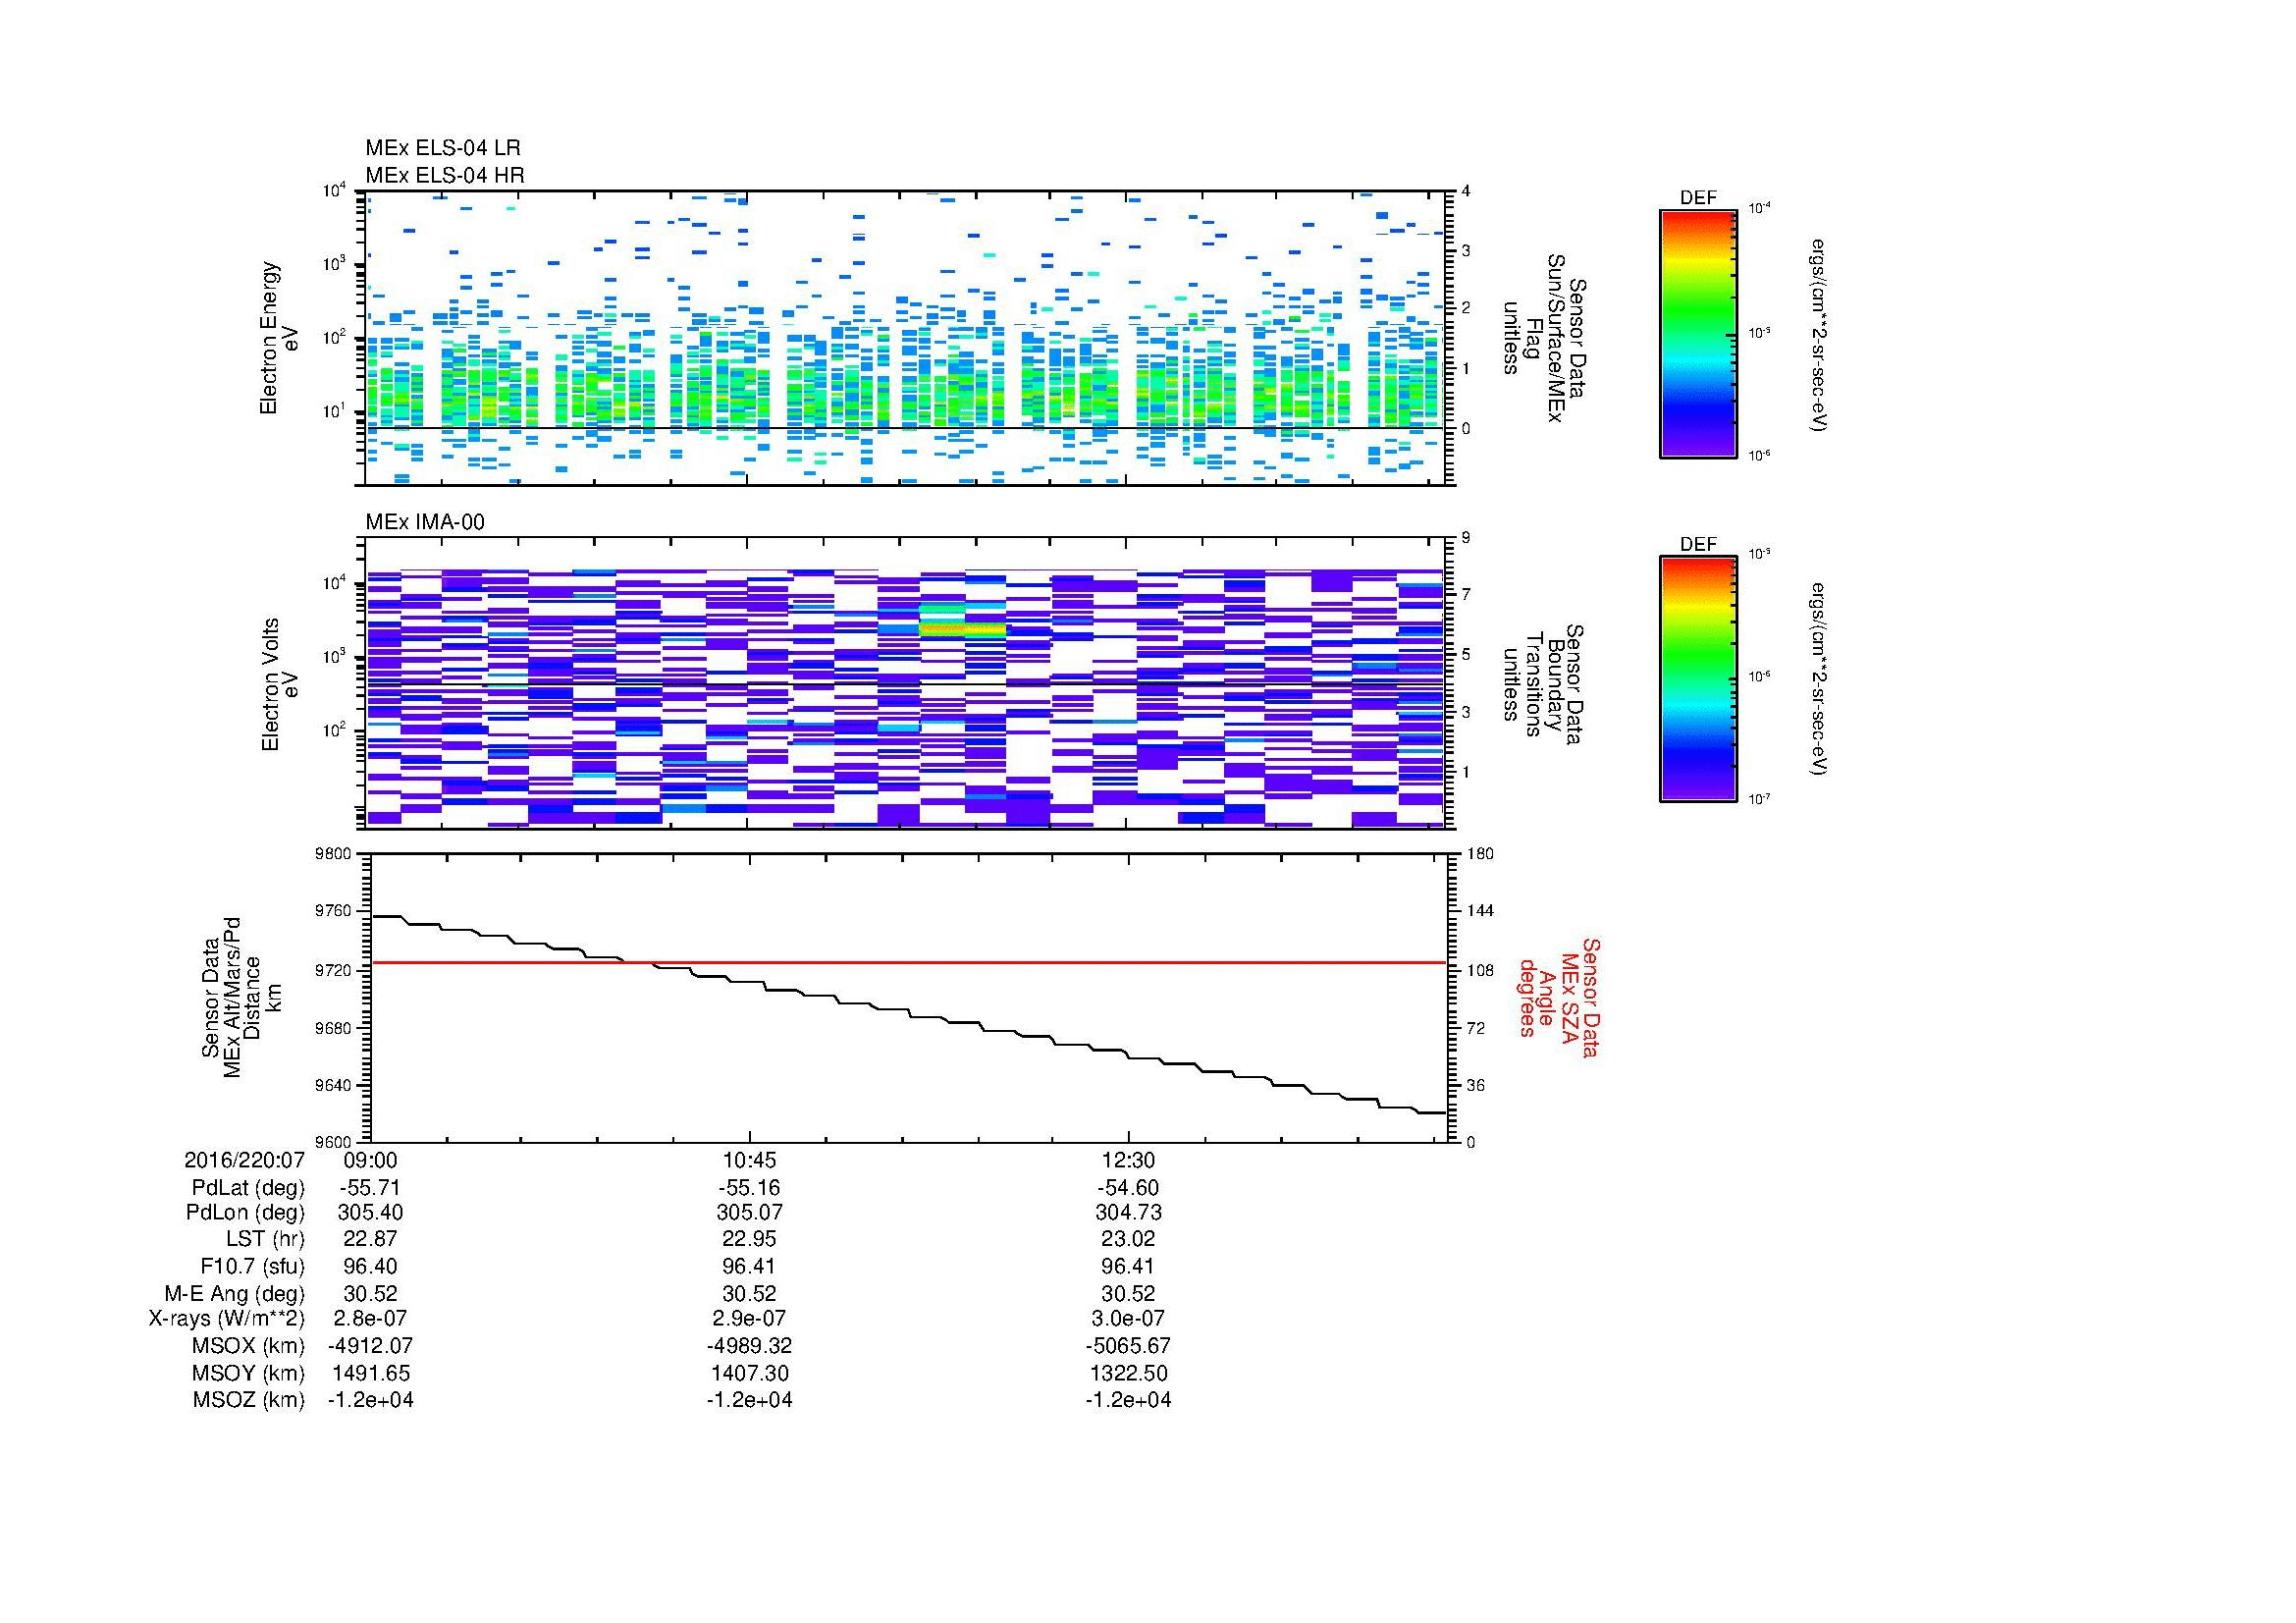The width and height of the screenshot is (2296, 1623).
Task: Click the 9720 altitude axis tick label
Action: [334, 970]
